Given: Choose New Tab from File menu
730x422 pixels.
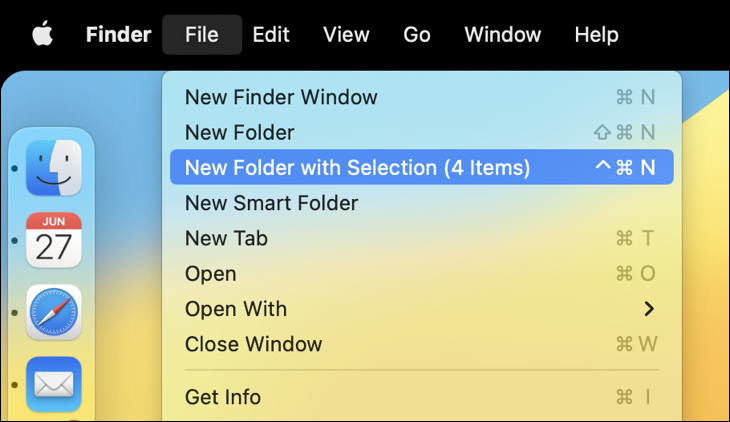Looking at the screenshot, I should click(226, 238).
